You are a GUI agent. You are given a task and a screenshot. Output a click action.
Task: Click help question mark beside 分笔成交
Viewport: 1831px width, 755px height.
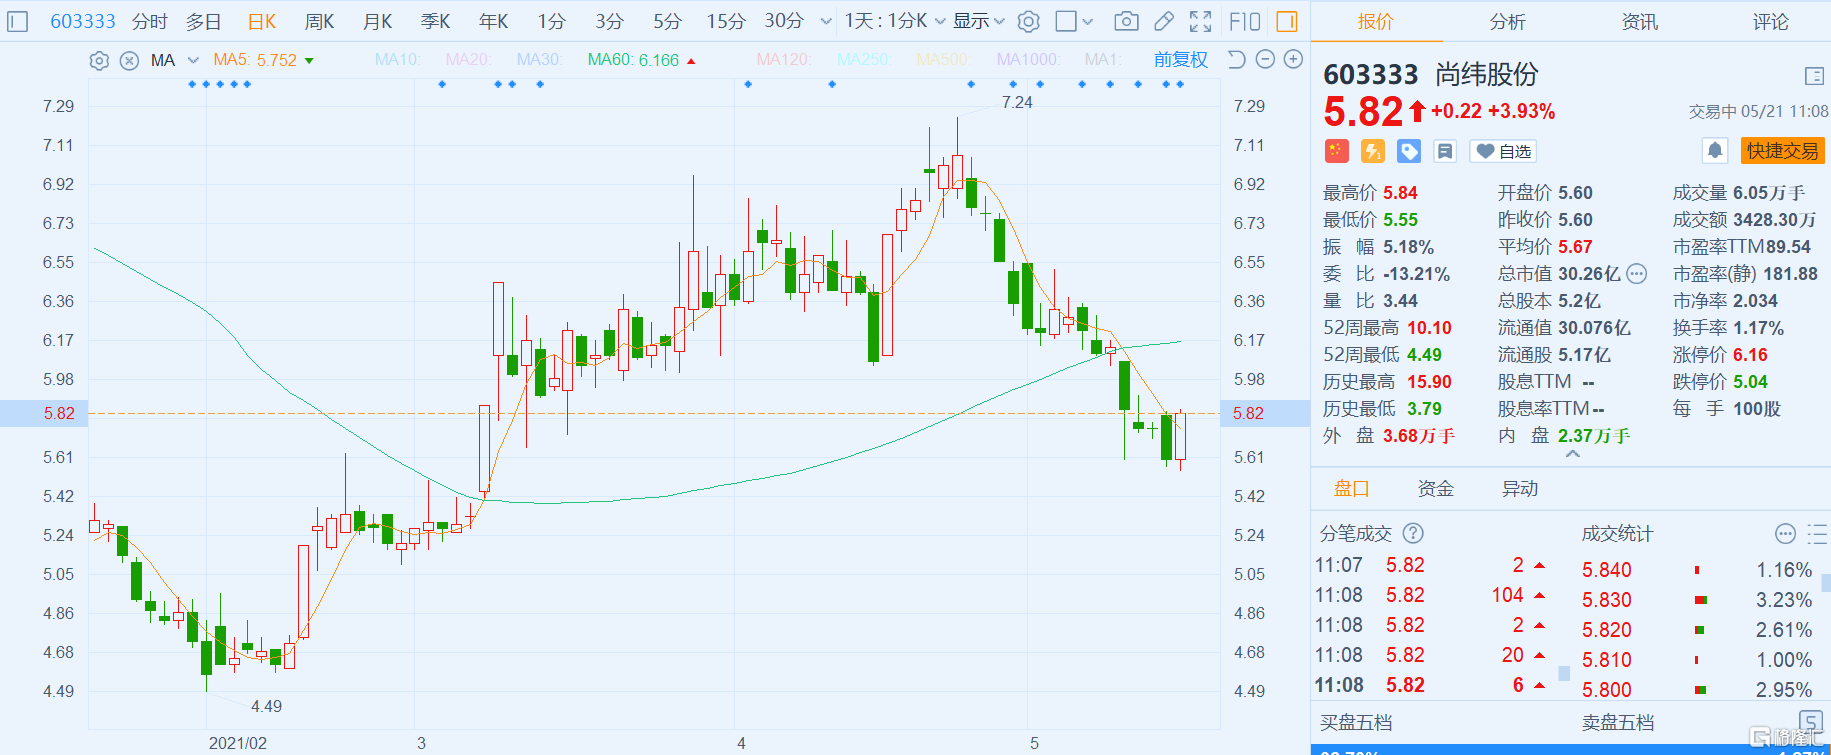pos(1413,533)
